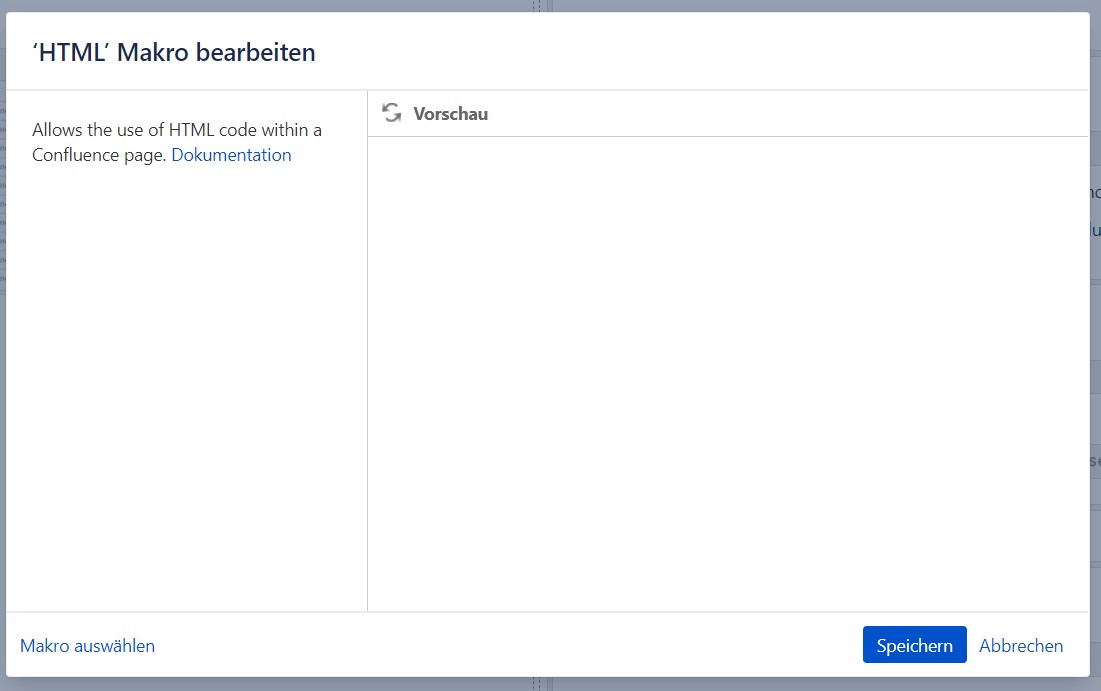Click the vertical divider between panels
The height and width of the screenshot is (691, 1101).
tap(367, 351)
